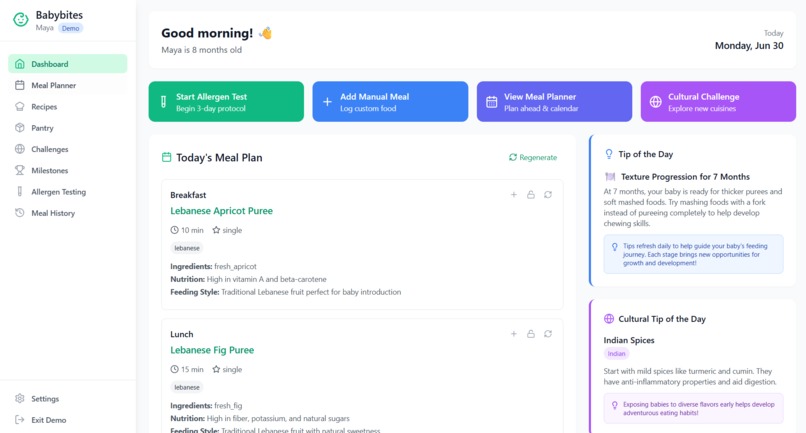Go to Recipes in the sidebar

[x=67, y=106]
